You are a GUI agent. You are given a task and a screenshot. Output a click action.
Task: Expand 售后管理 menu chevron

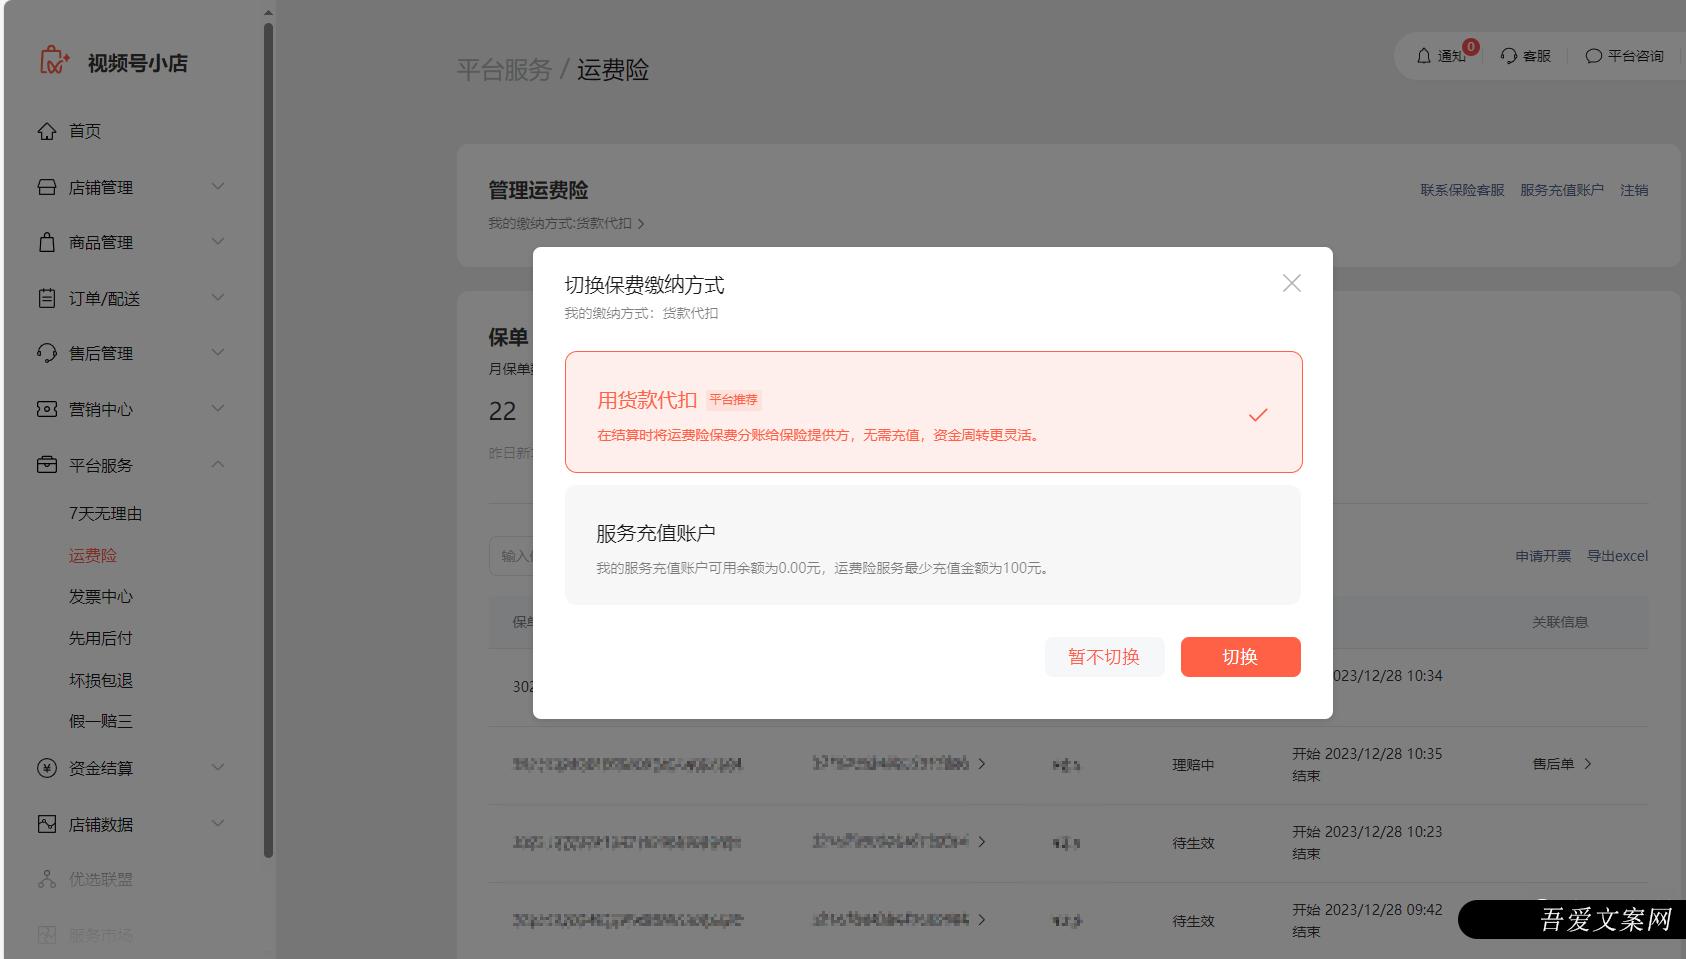[218, 352]
